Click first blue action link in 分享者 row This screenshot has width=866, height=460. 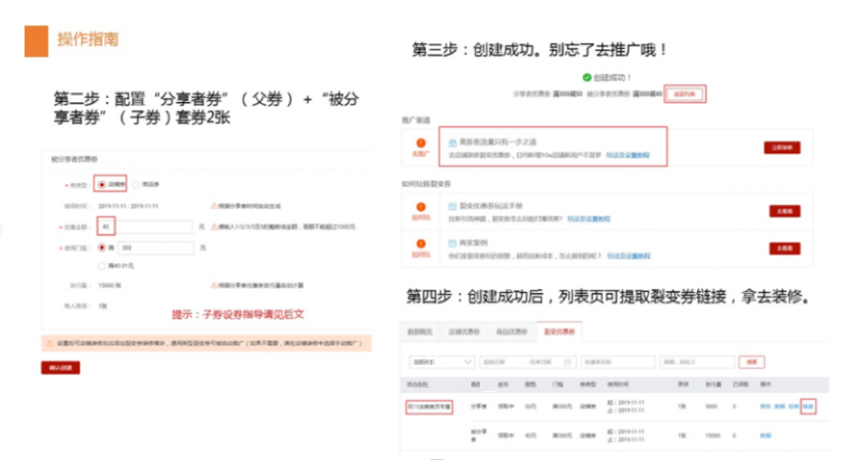tap(765, 406)
